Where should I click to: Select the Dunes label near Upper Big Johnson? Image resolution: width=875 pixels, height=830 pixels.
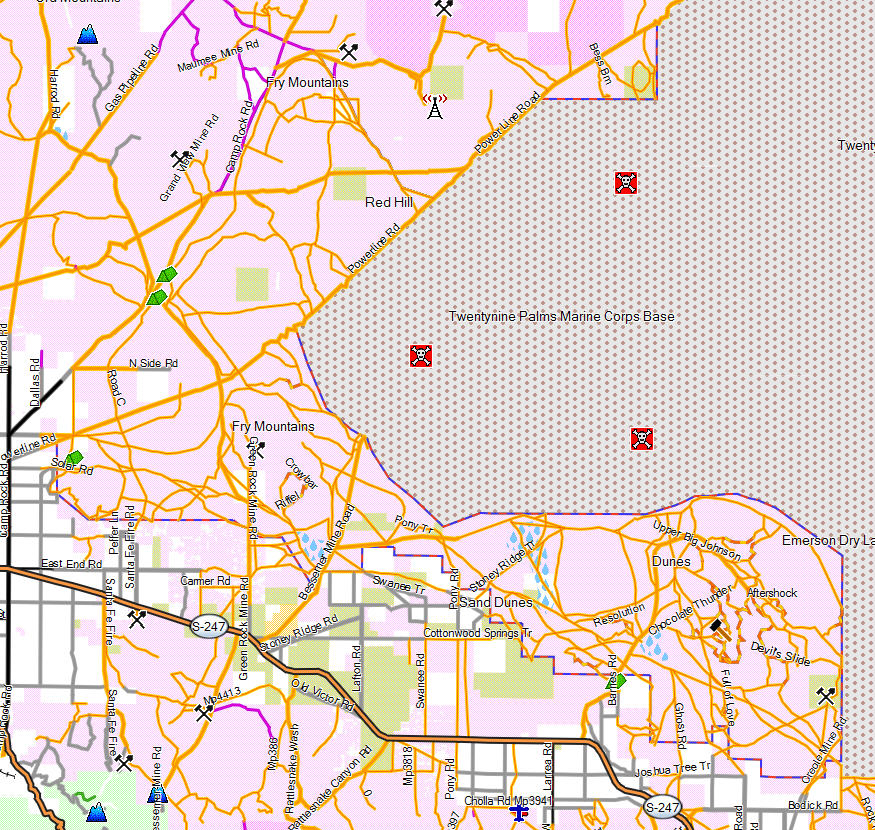[671, 561]
